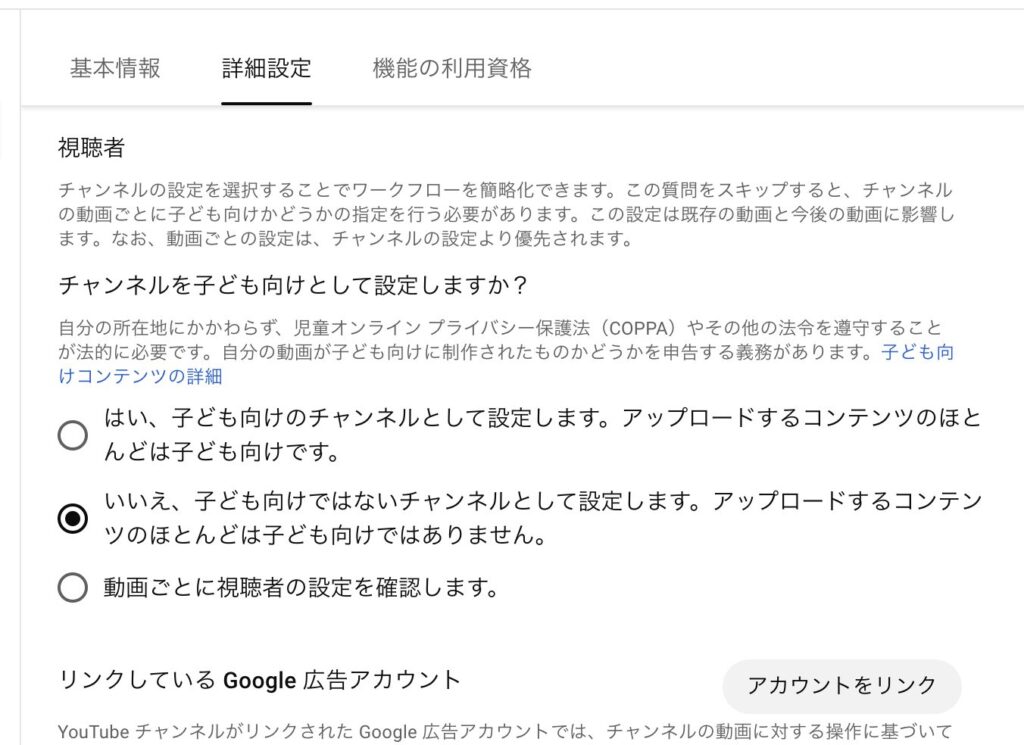Switch to the 基本情報 tab
This screenshot has width=1024, height=745.
115,68
